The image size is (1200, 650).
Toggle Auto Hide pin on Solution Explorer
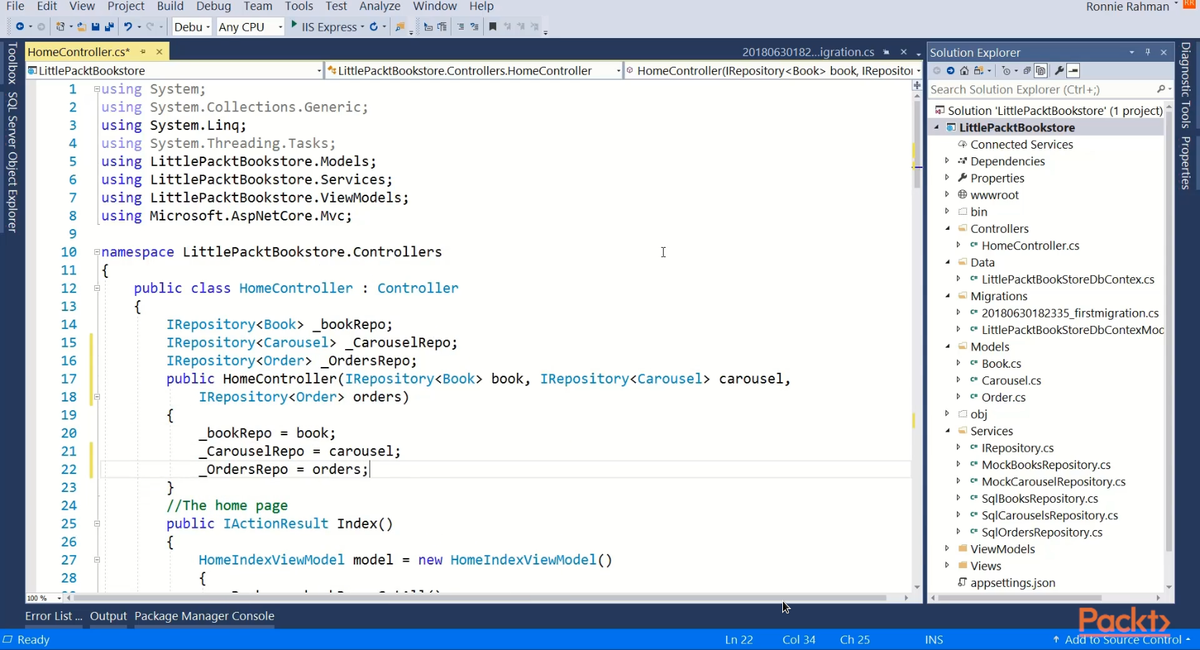click(1148, 52)
